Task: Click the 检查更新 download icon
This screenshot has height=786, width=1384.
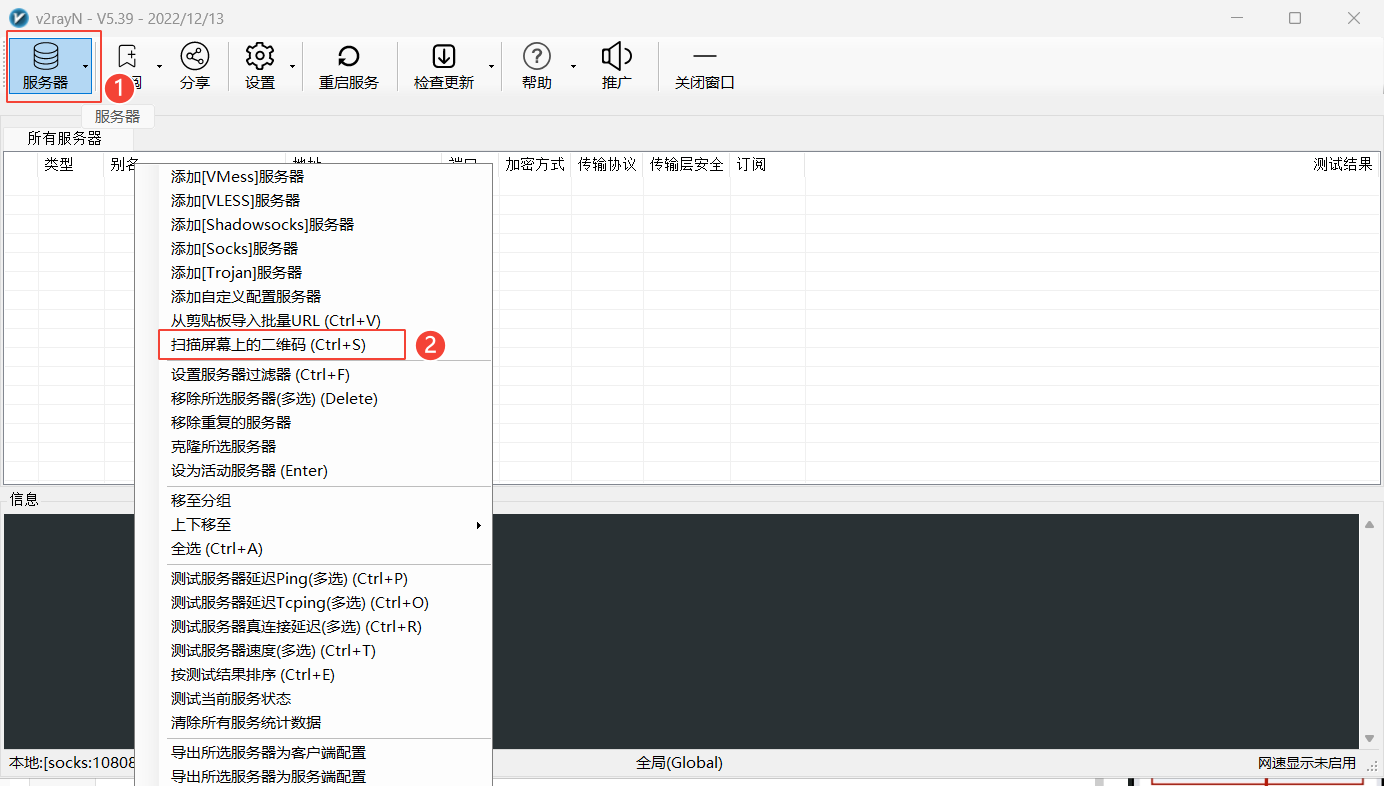Action: 443,57
